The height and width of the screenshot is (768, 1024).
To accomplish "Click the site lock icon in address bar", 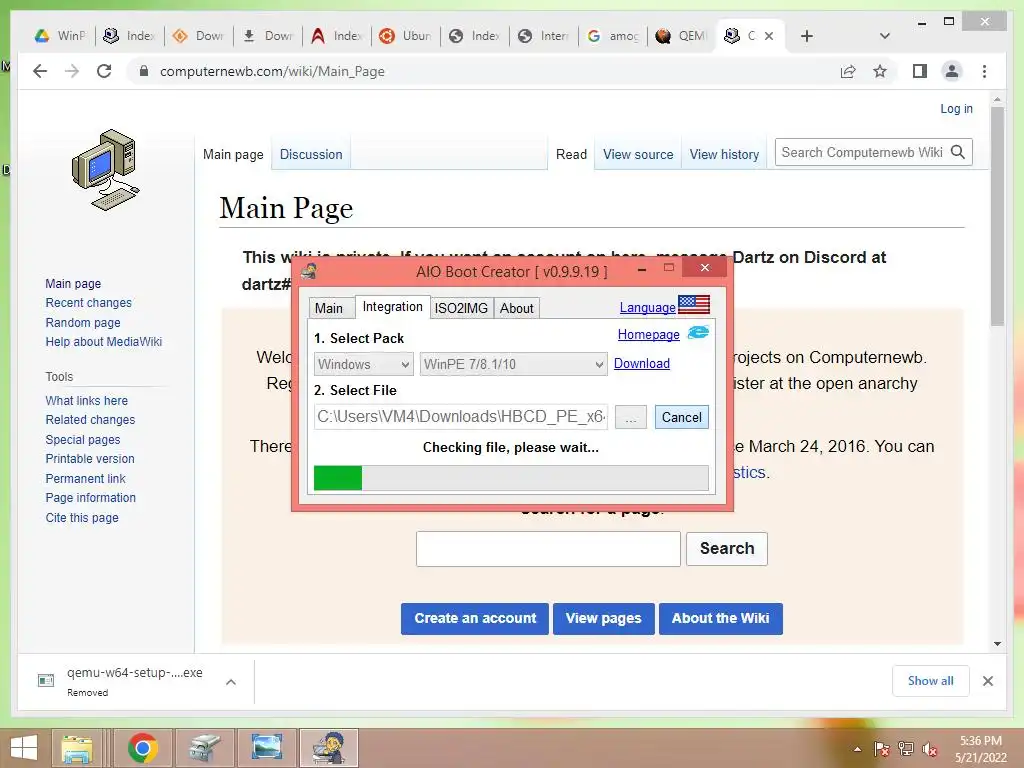I will click(x=144, y=71).
